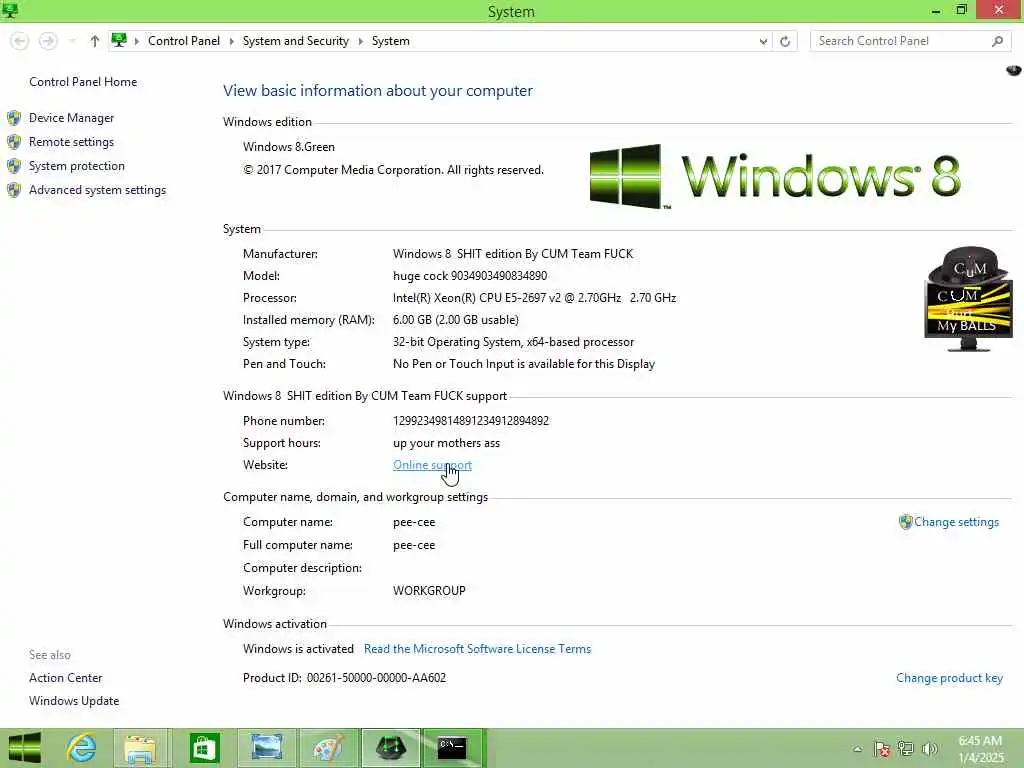Switch to the System taskbar button
Viewport: 1024px width, 768px height.
391,748
